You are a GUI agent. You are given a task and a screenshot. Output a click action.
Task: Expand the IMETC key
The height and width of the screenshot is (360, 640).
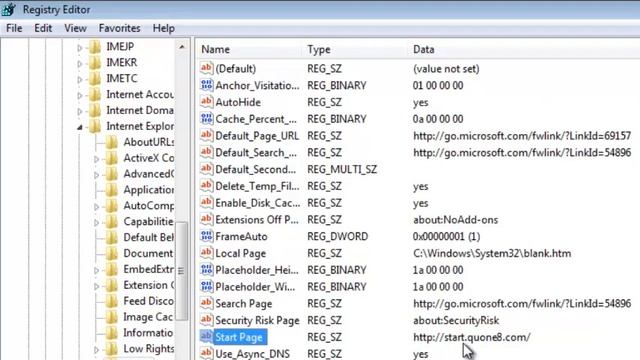click(80, 80)
